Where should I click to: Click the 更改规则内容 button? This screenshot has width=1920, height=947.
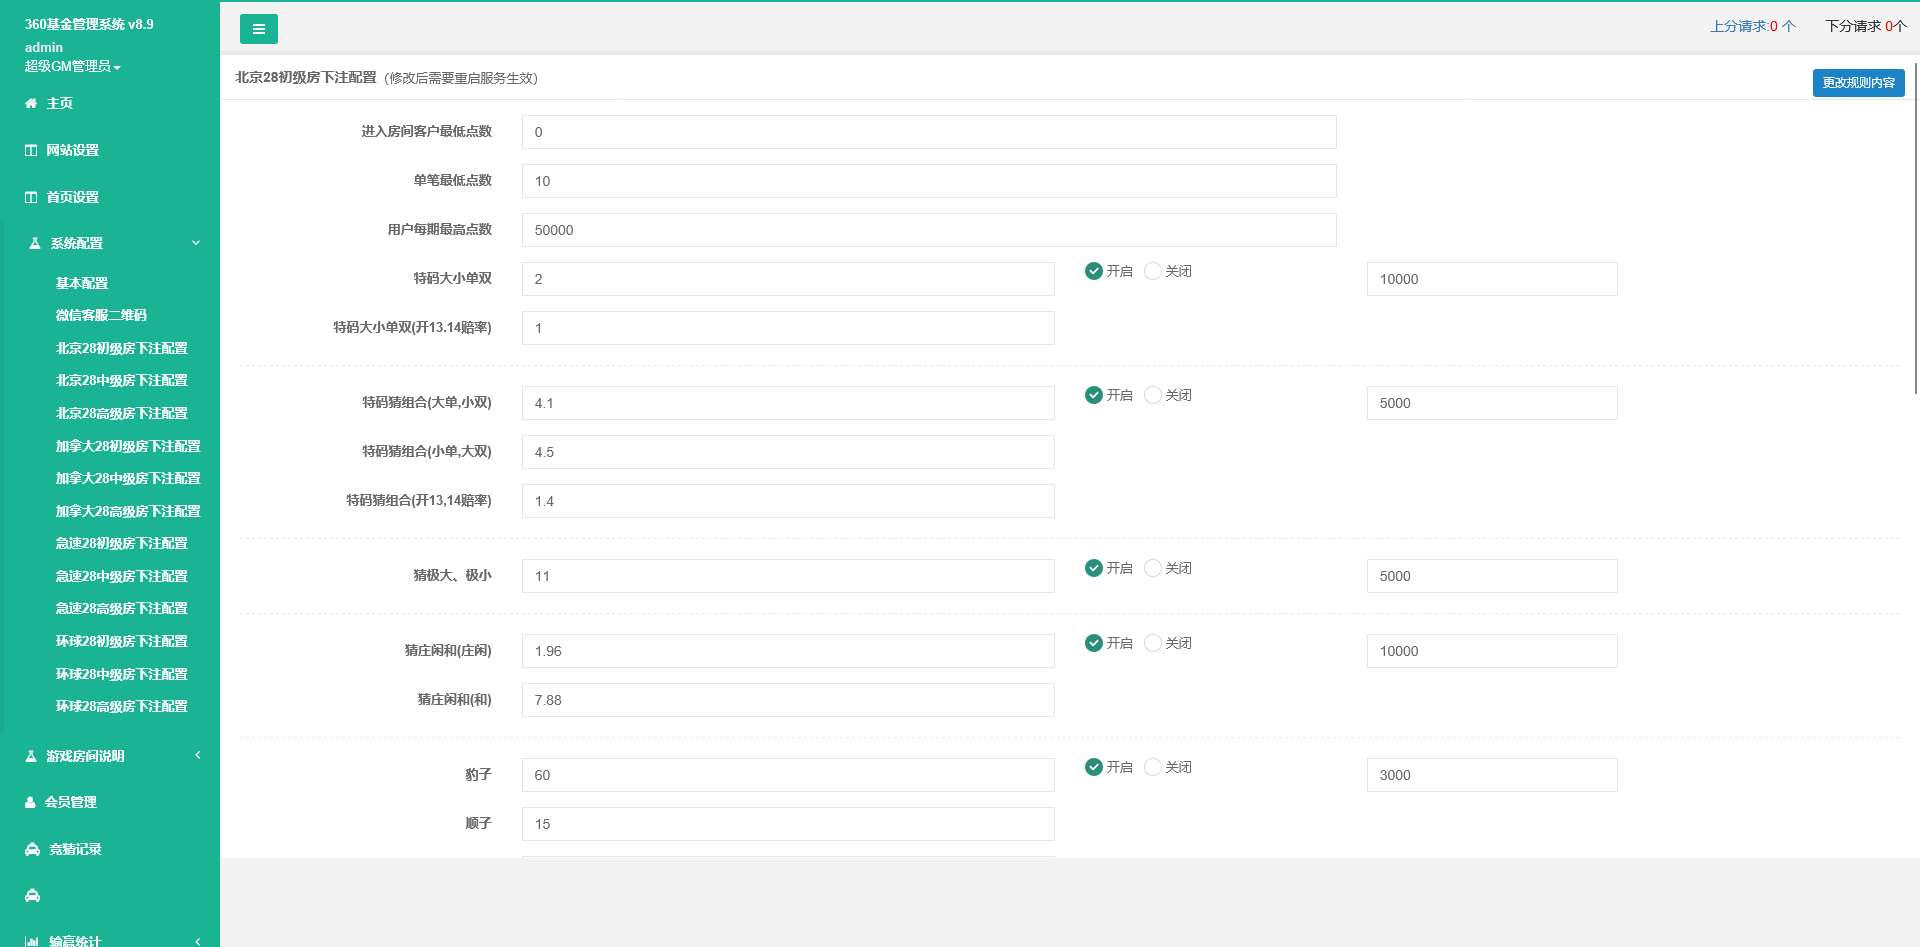pos(1858,83)
